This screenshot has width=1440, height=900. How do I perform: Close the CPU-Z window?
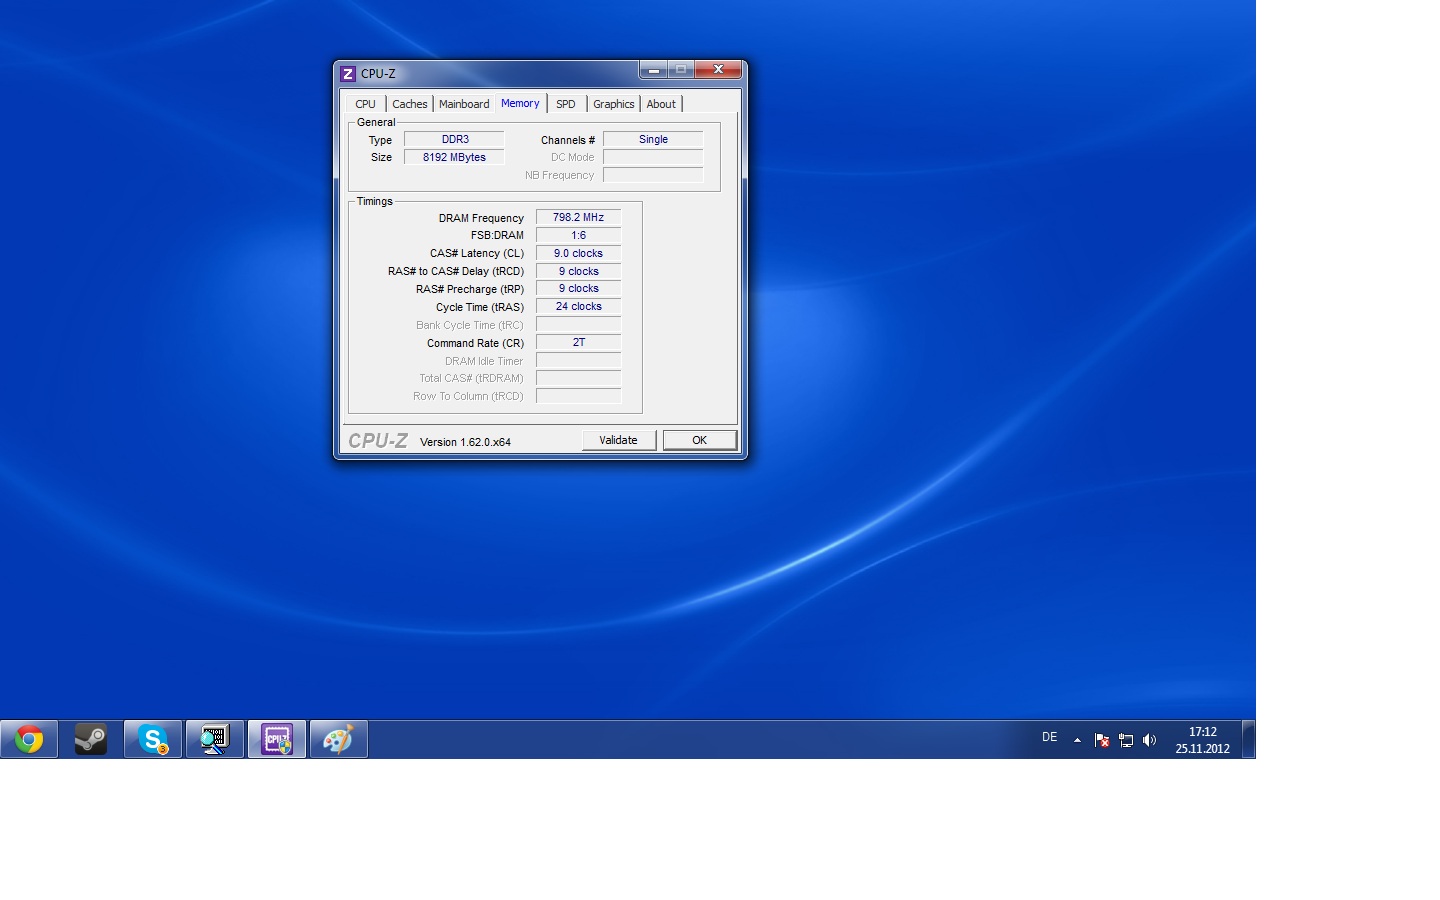click(x=719, y=70)
